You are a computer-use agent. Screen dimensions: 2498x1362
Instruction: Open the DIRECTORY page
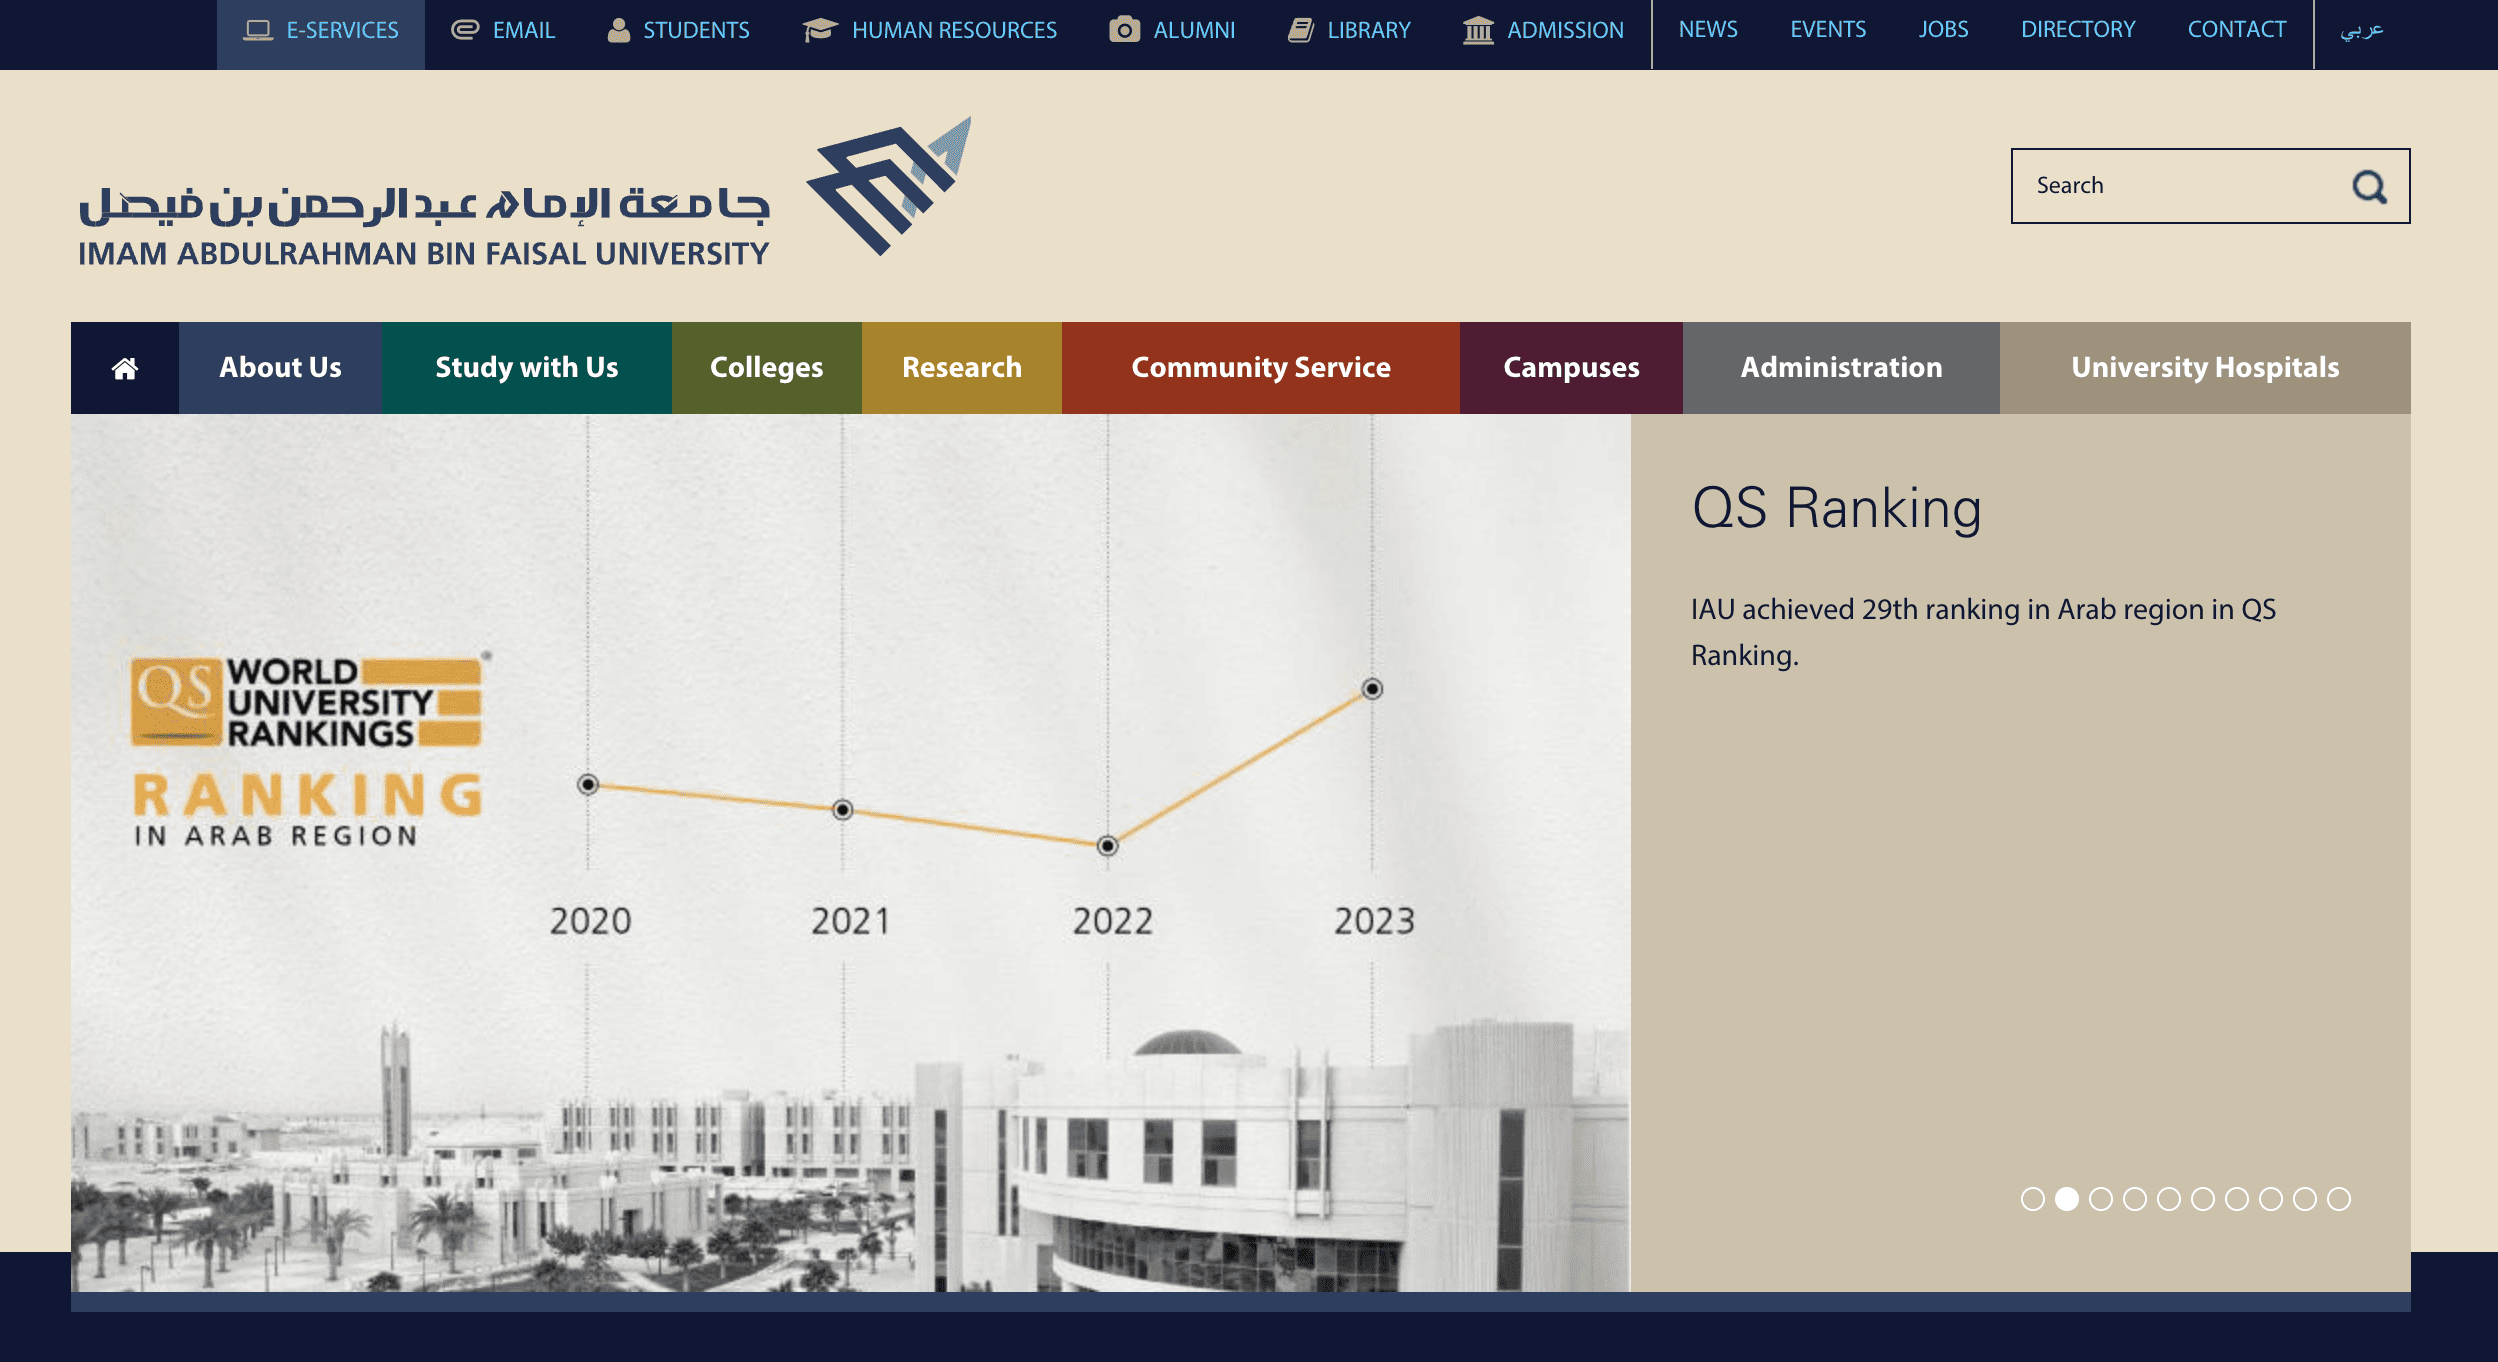click(x=2078, y=30)
